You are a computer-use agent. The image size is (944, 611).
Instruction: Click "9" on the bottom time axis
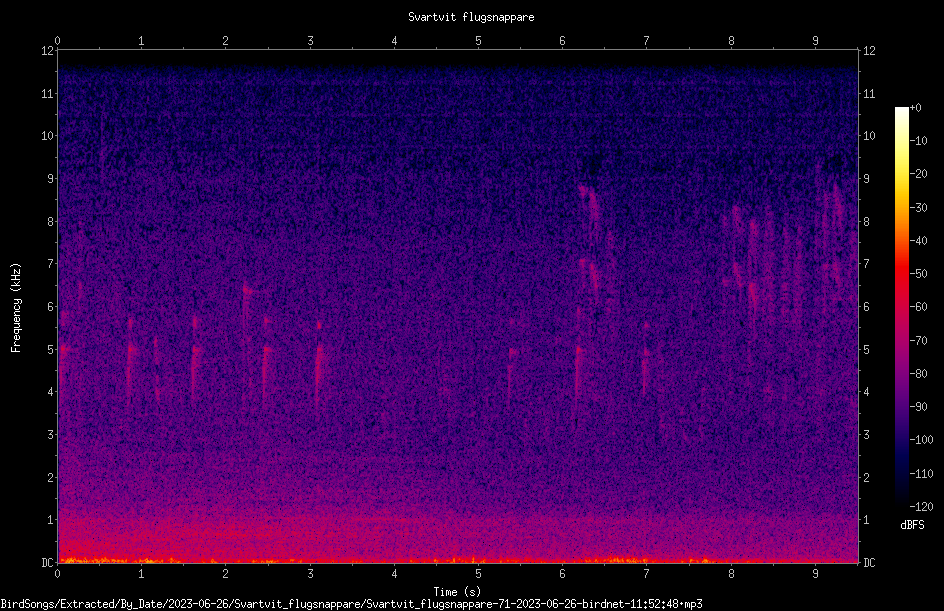pyautogui.click(x=815, y=574)
